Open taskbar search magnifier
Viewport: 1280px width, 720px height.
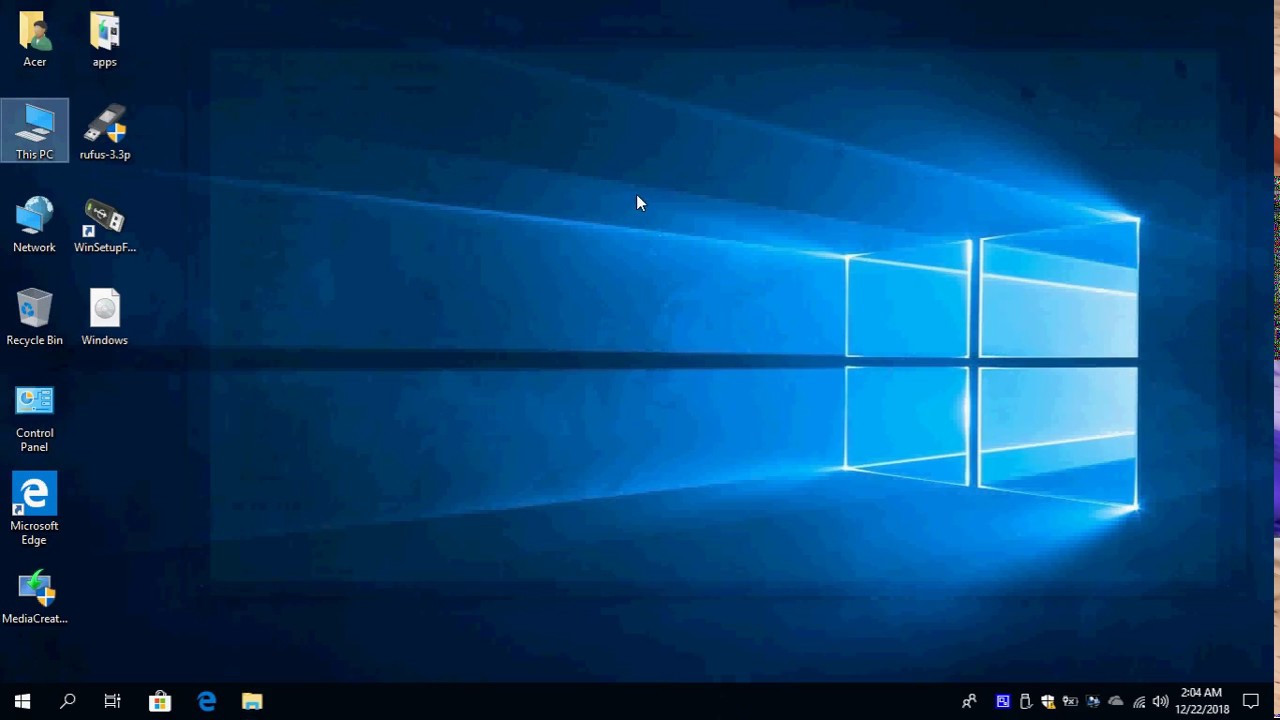[68, 701]
